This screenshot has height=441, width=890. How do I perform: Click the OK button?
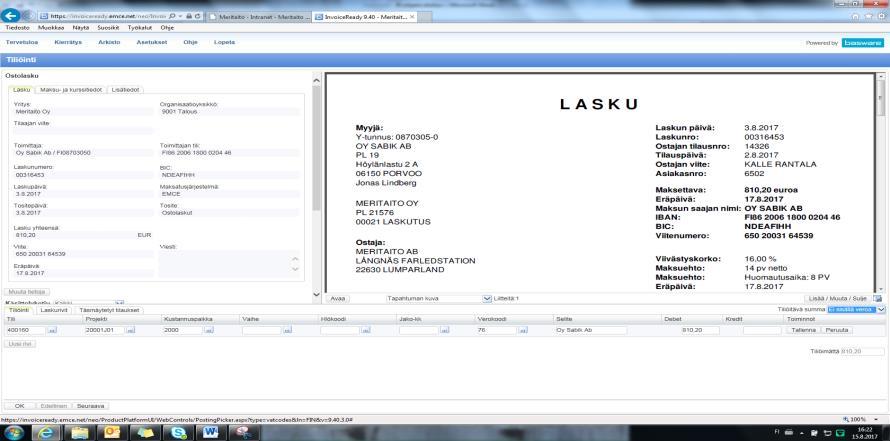(x=19, y=406)
